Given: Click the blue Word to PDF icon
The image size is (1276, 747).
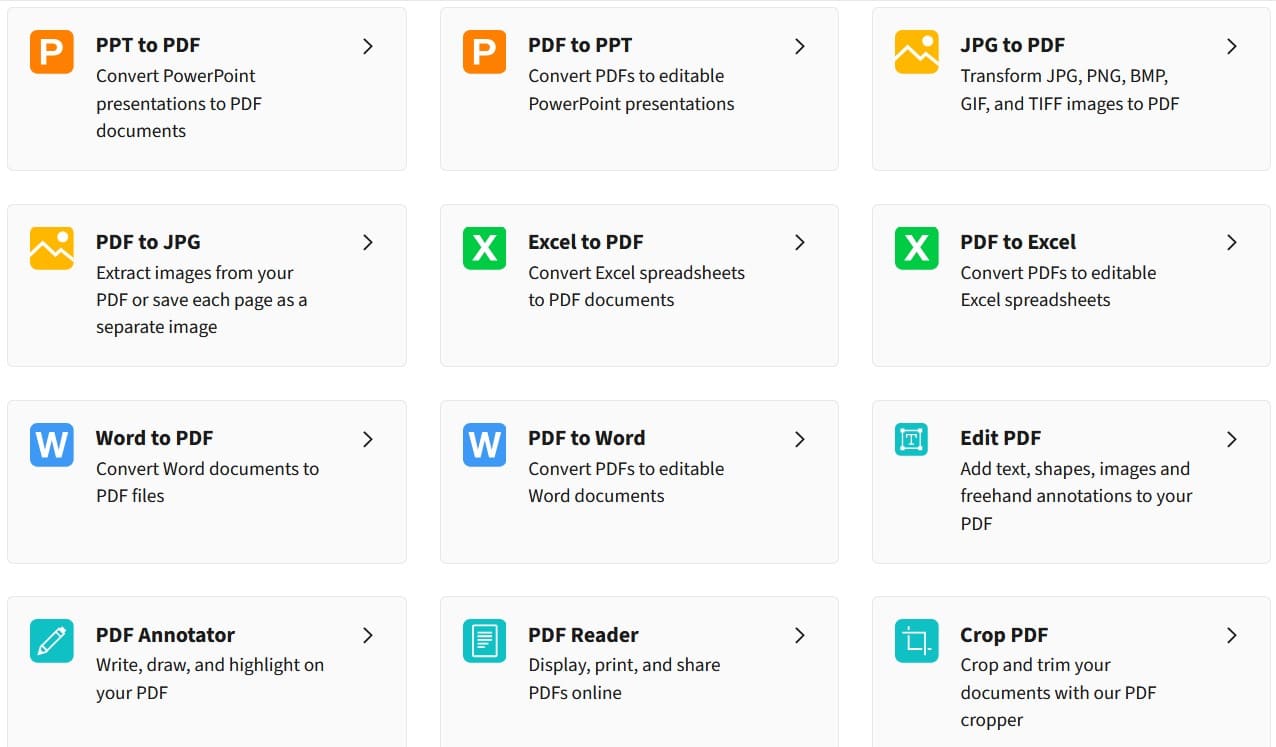Looking at the screenshot, I should [x=52, y=444].
